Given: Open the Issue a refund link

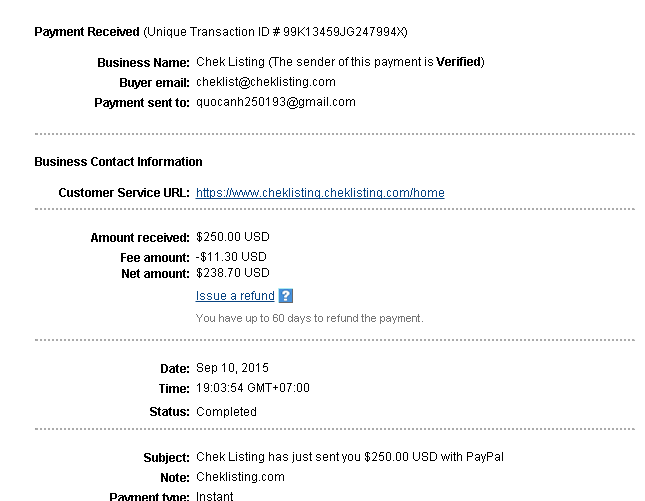Looking at the screenshot, I should point(235,296).
